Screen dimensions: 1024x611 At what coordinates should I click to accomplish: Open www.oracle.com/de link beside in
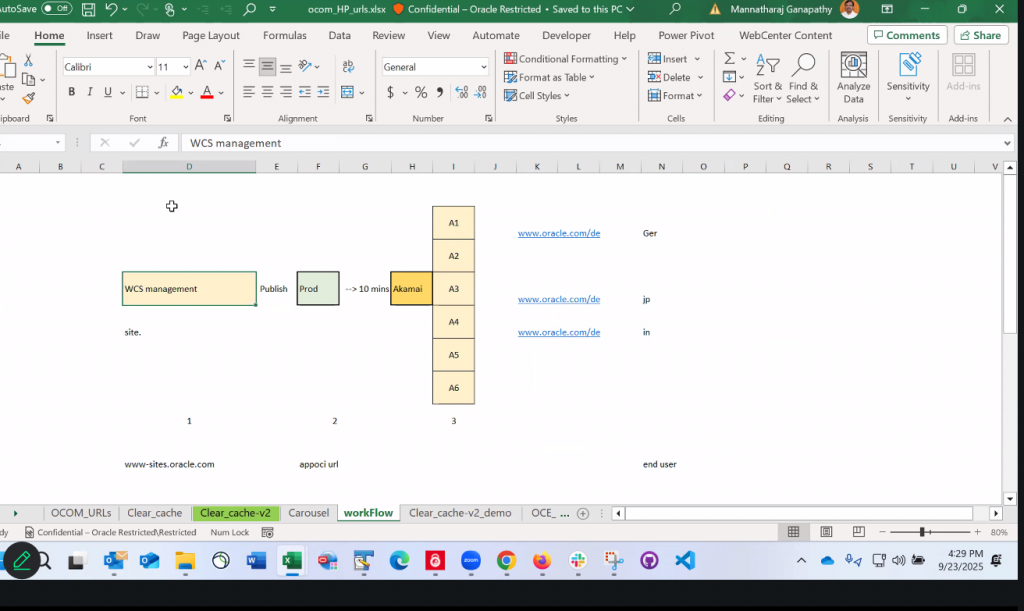coord(559,332)
